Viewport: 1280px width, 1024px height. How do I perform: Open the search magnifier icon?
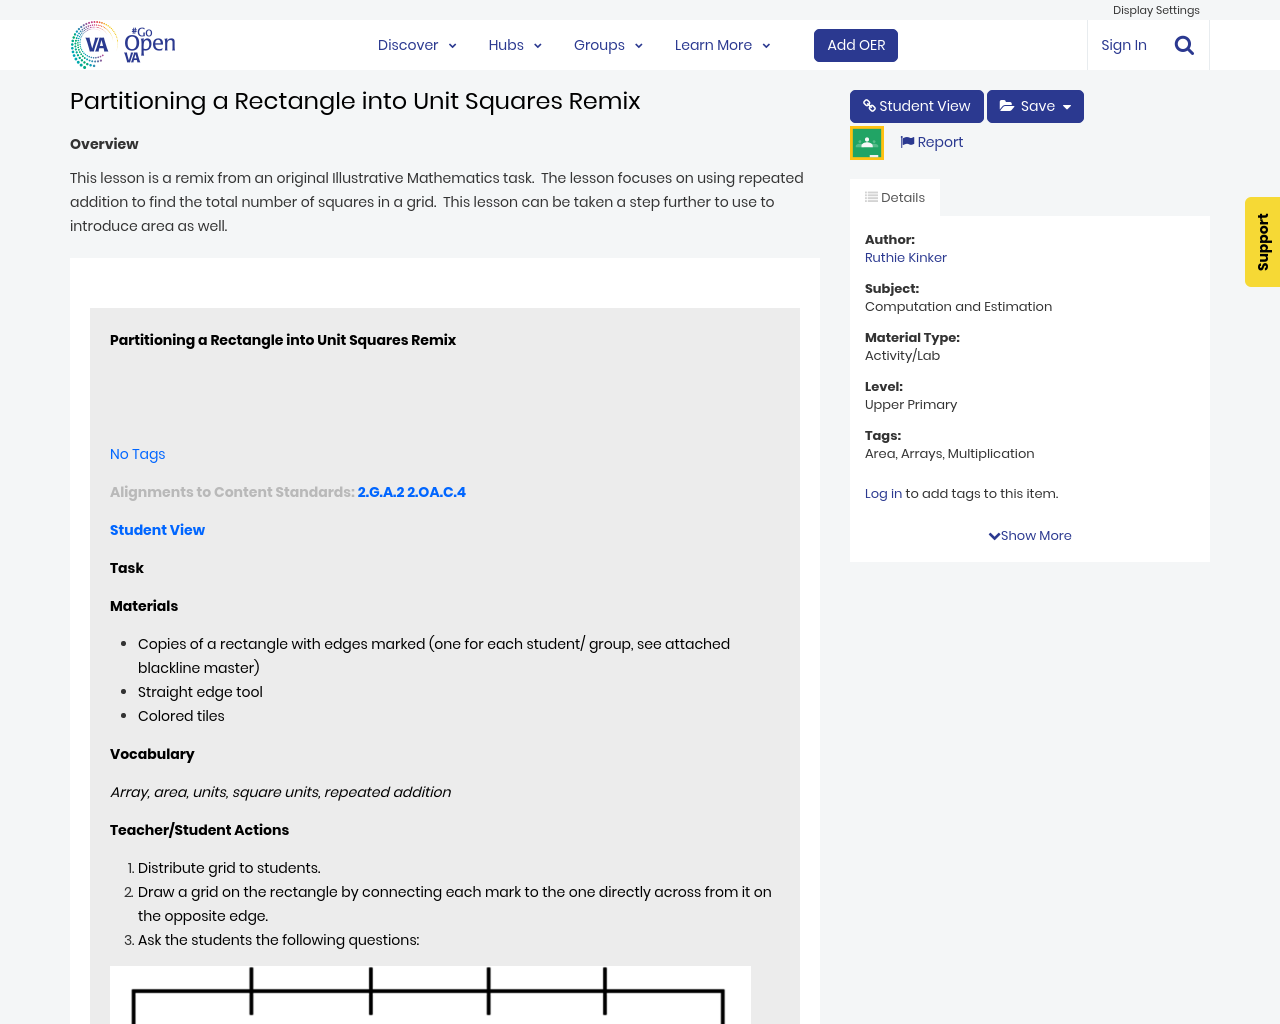pos(1184,45)
